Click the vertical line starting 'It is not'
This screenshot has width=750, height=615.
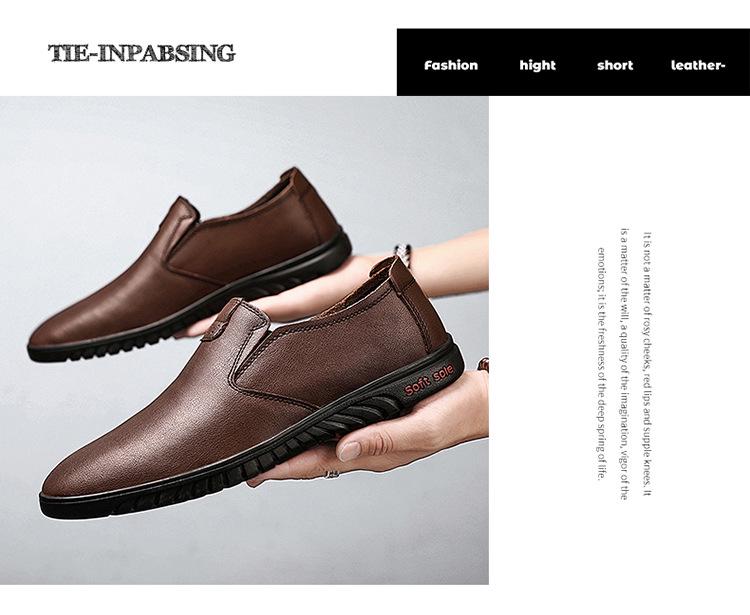coord(647,365)
